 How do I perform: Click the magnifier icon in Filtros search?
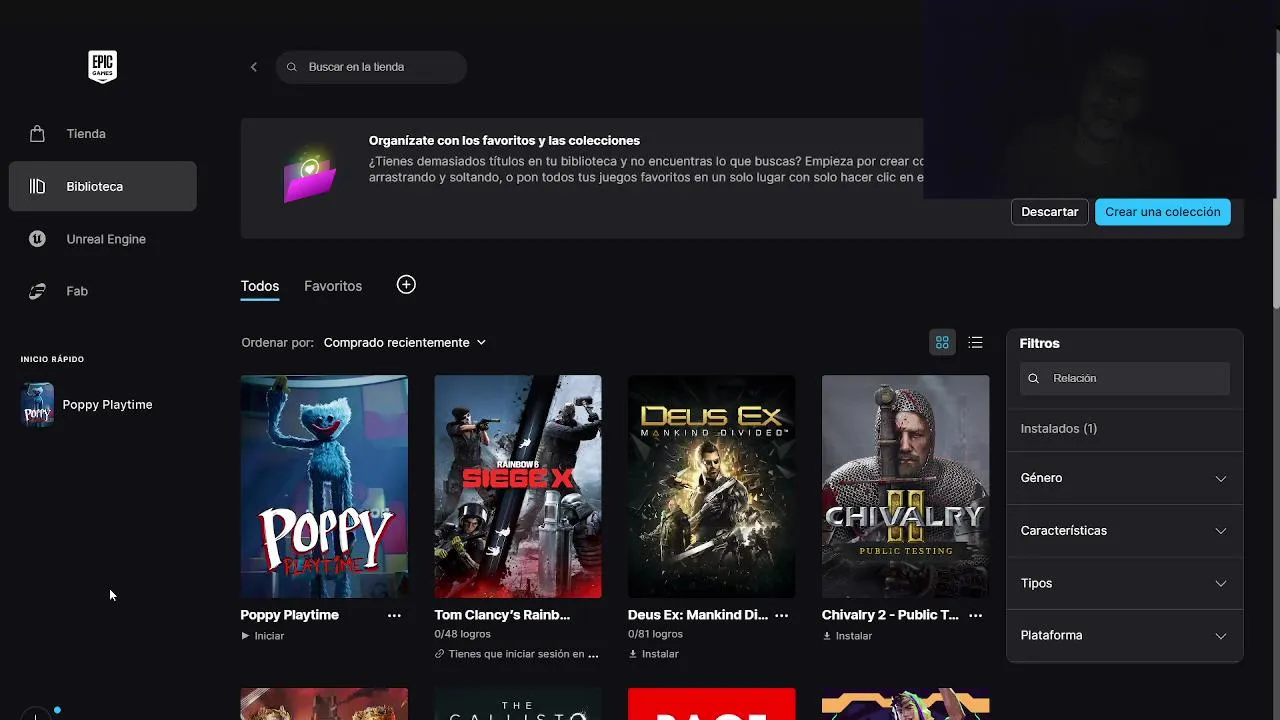[x=1034, y=379]
